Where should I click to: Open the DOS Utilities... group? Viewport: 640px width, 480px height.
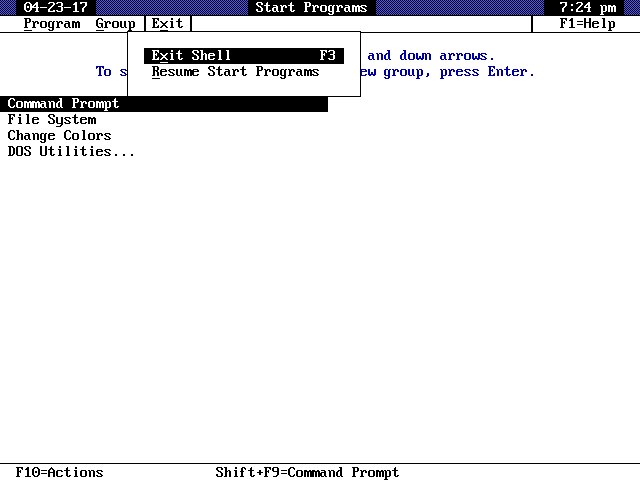tap(71, 152)
